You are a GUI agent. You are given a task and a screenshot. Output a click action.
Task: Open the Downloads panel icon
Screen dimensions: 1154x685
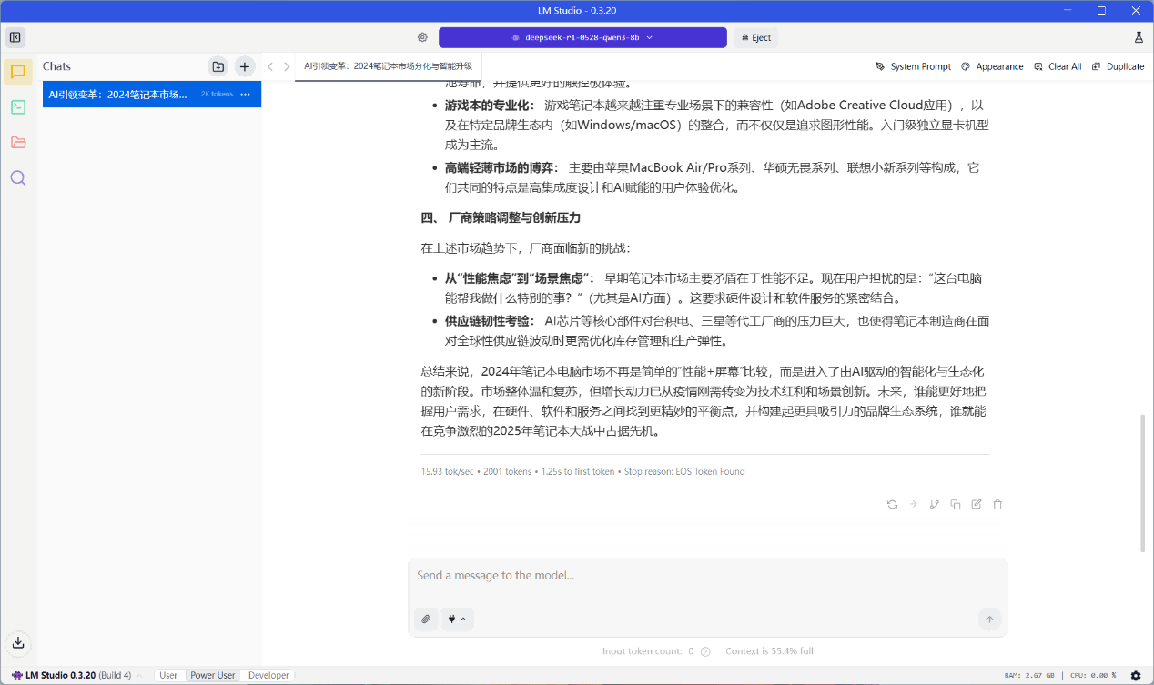tap(18, 643)
